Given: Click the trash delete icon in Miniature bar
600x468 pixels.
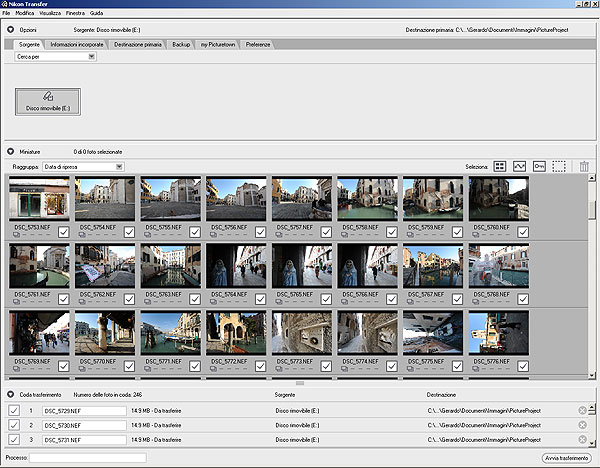Looking at the screenshot, I should pos(584,166).
